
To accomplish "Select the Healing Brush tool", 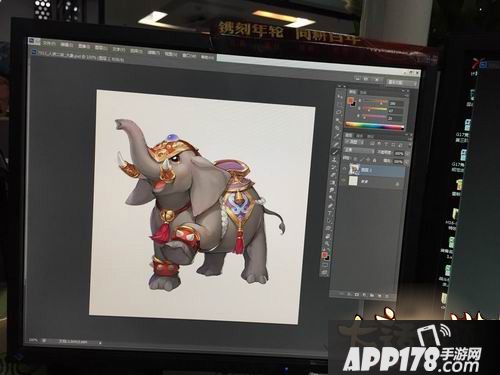I will coord(336,144).
